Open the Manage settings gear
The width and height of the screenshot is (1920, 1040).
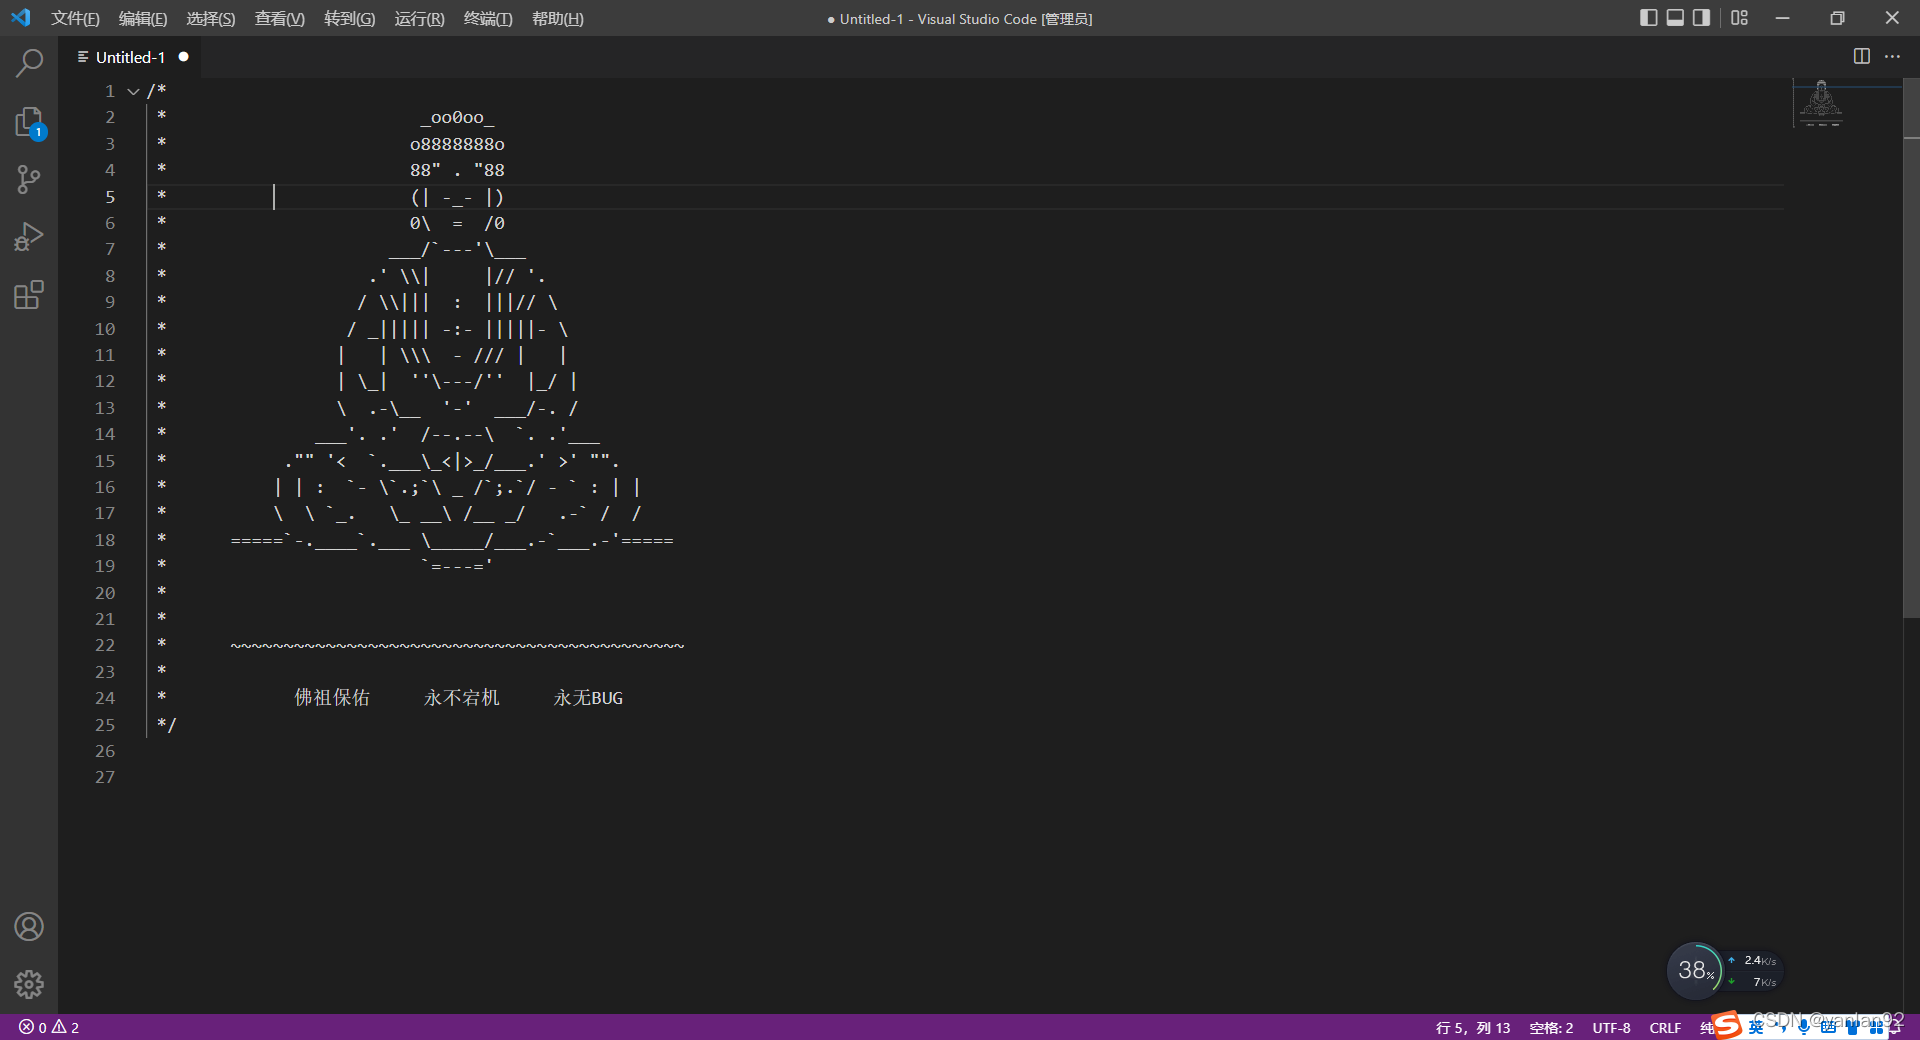(29, 985)
